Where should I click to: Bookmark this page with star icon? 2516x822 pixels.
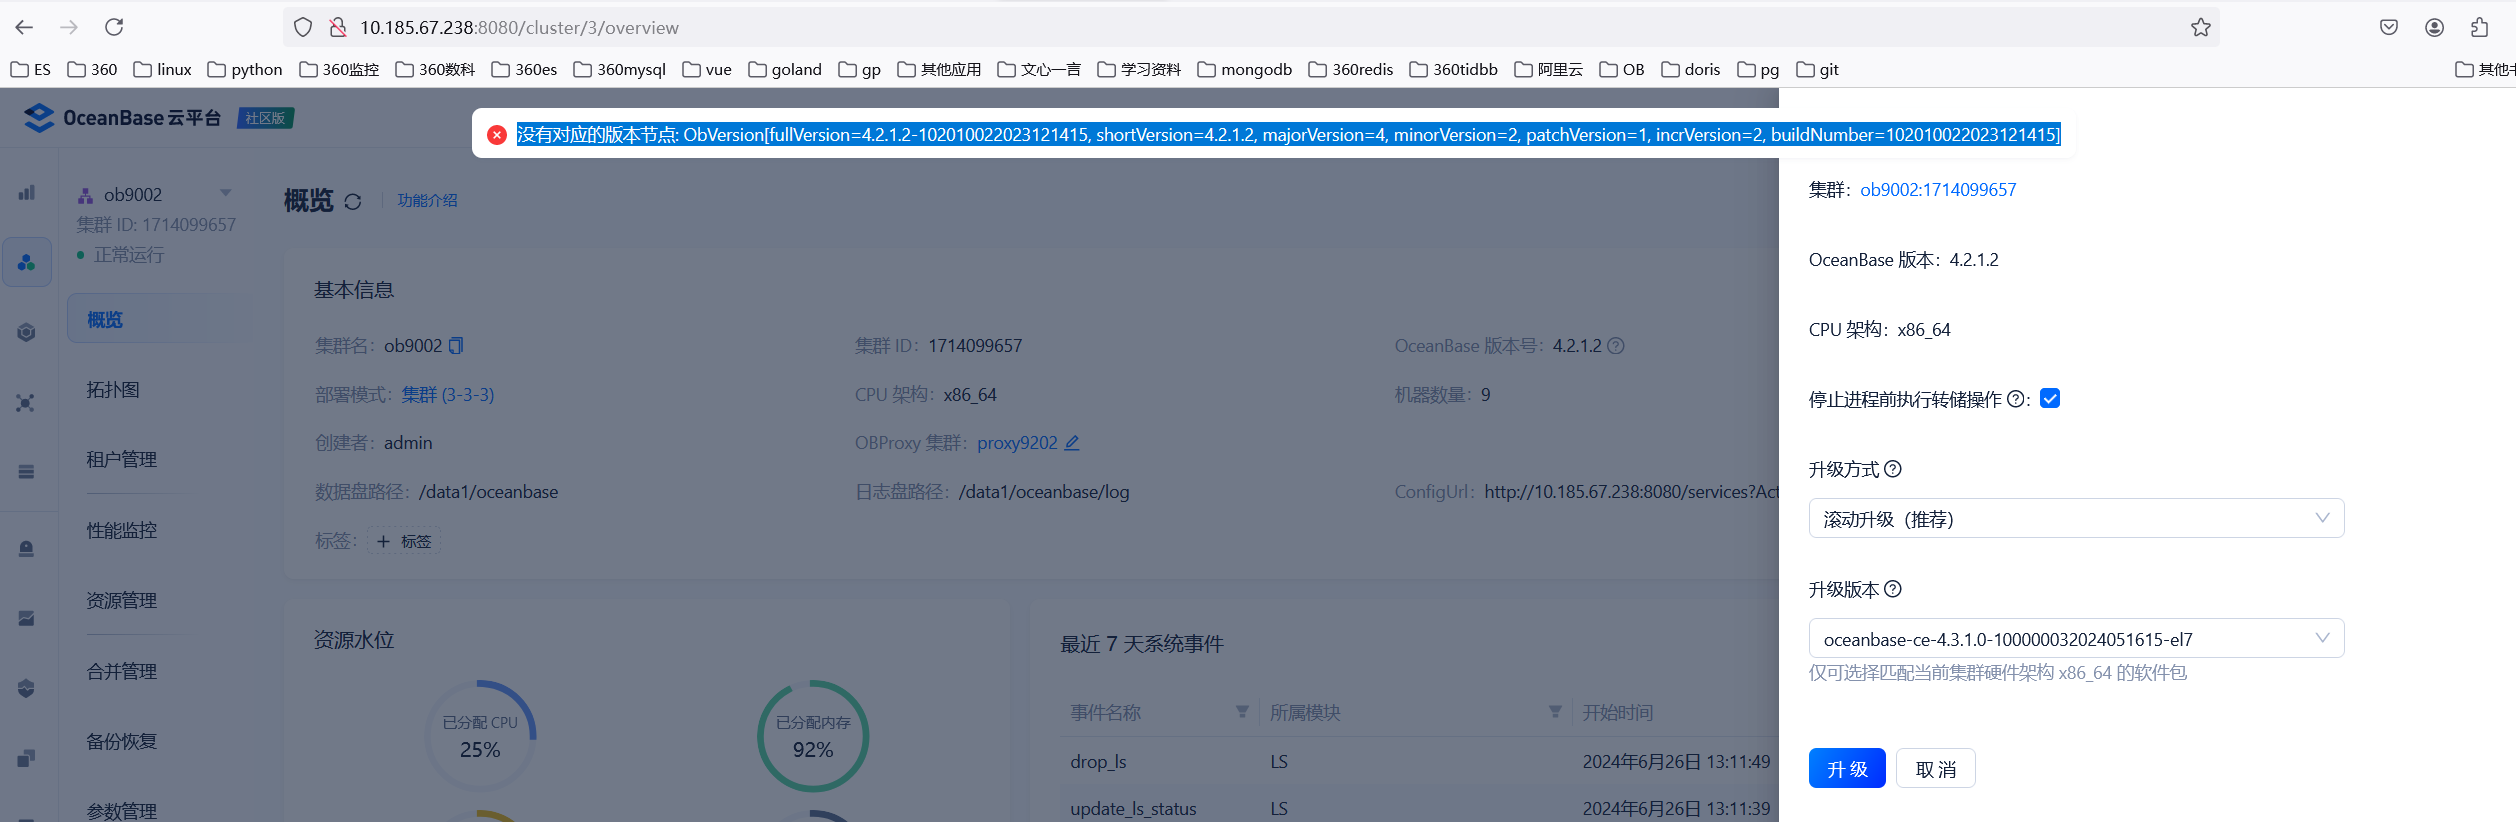pos(2200,27)
